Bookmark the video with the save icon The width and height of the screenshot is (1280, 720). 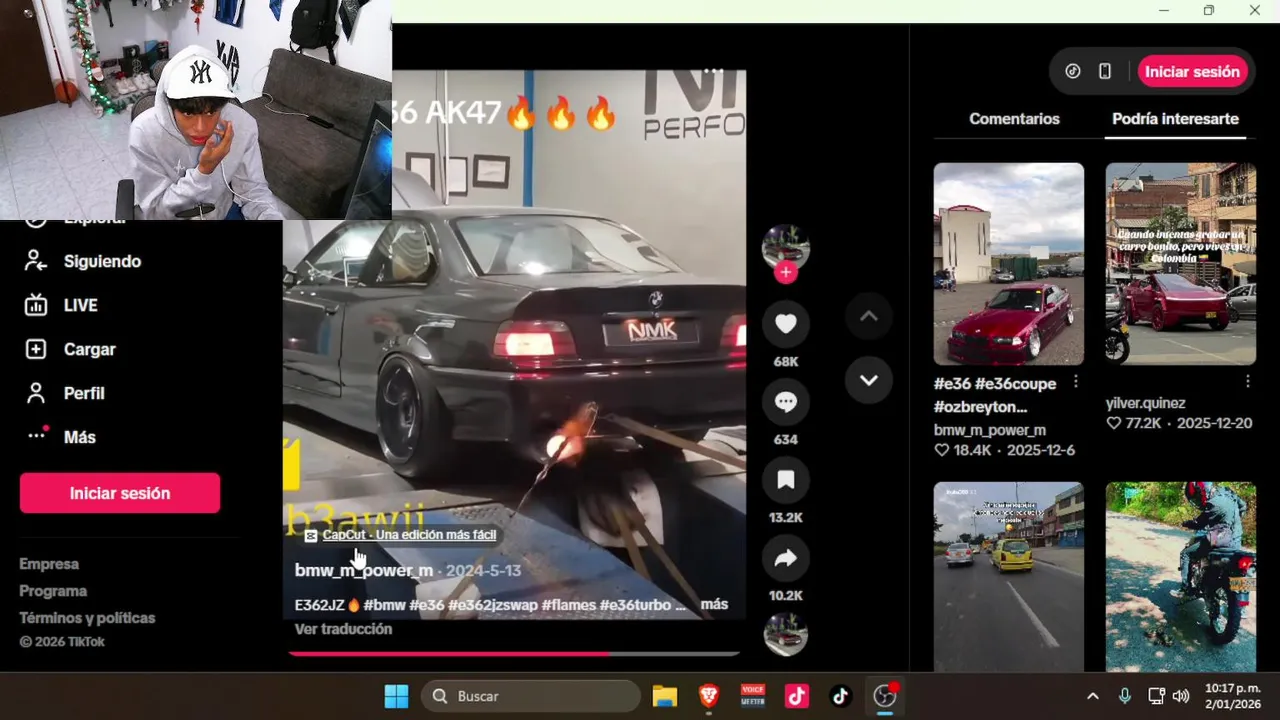tap(786, 480)
